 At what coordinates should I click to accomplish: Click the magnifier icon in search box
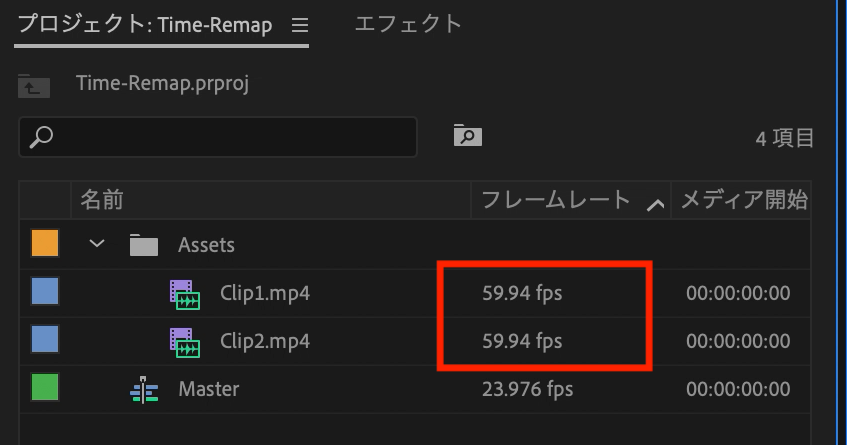tap(42, 138)
